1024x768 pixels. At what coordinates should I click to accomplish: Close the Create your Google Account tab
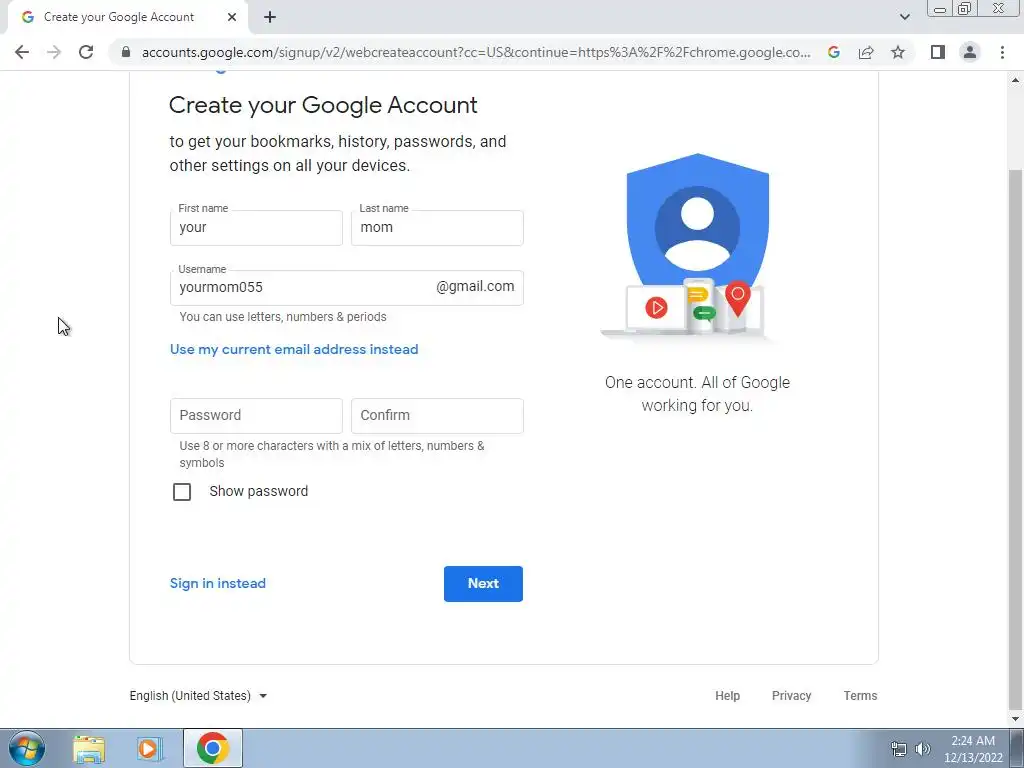[232, 17]
